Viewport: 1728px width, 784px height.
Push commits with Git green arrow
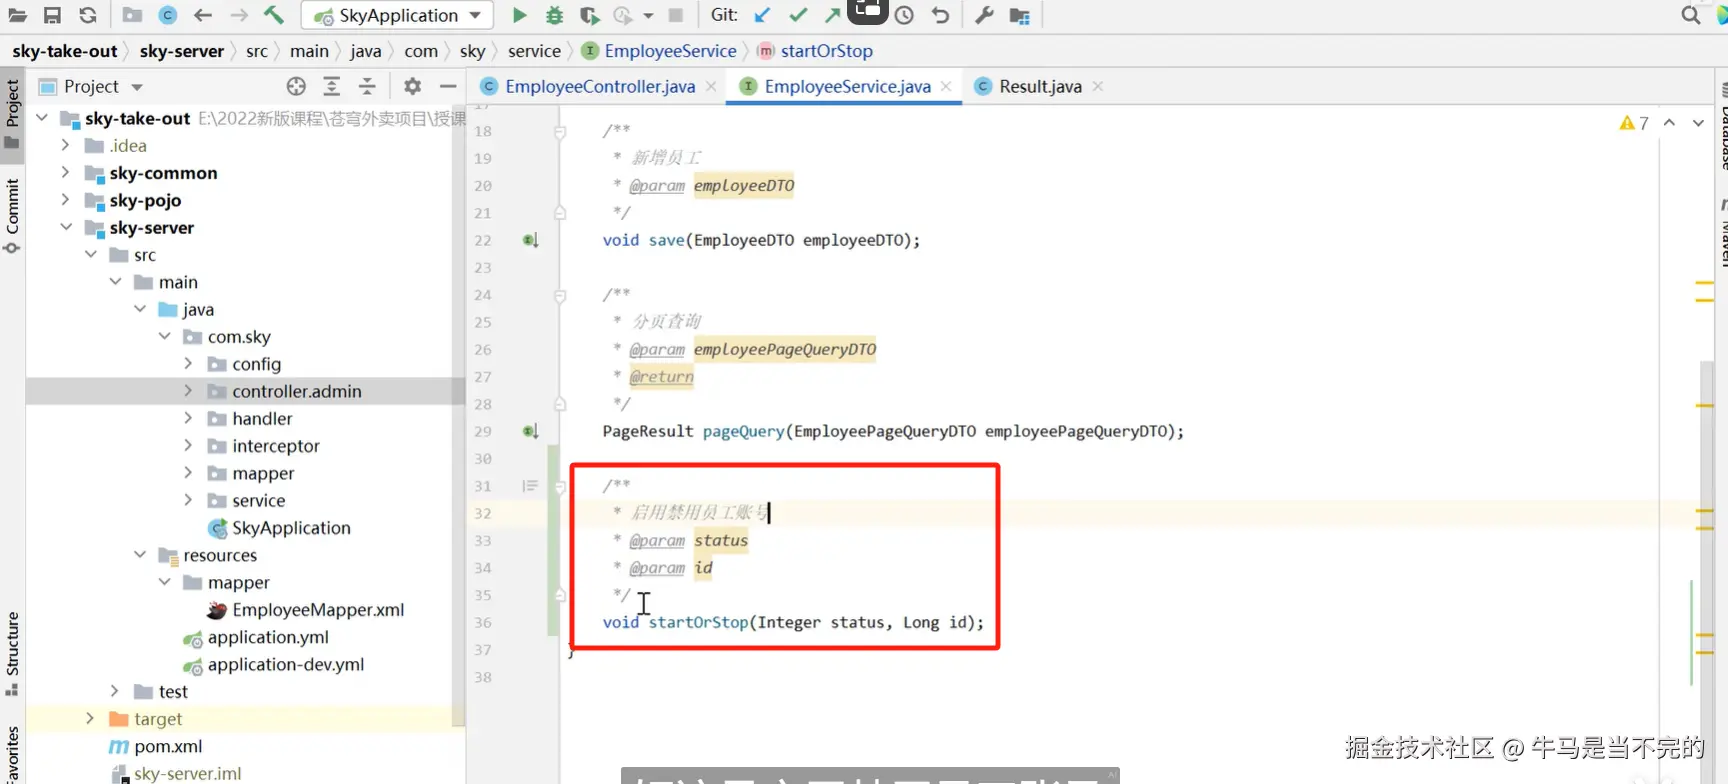coord(832,15)
